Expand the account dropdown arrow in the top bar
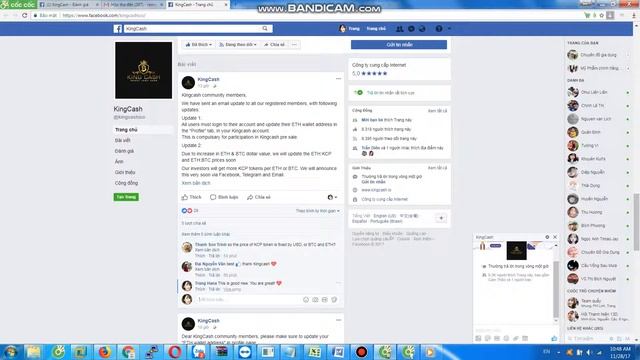The image size is (640, 360). pyautogui.click(x=449, y=29)
